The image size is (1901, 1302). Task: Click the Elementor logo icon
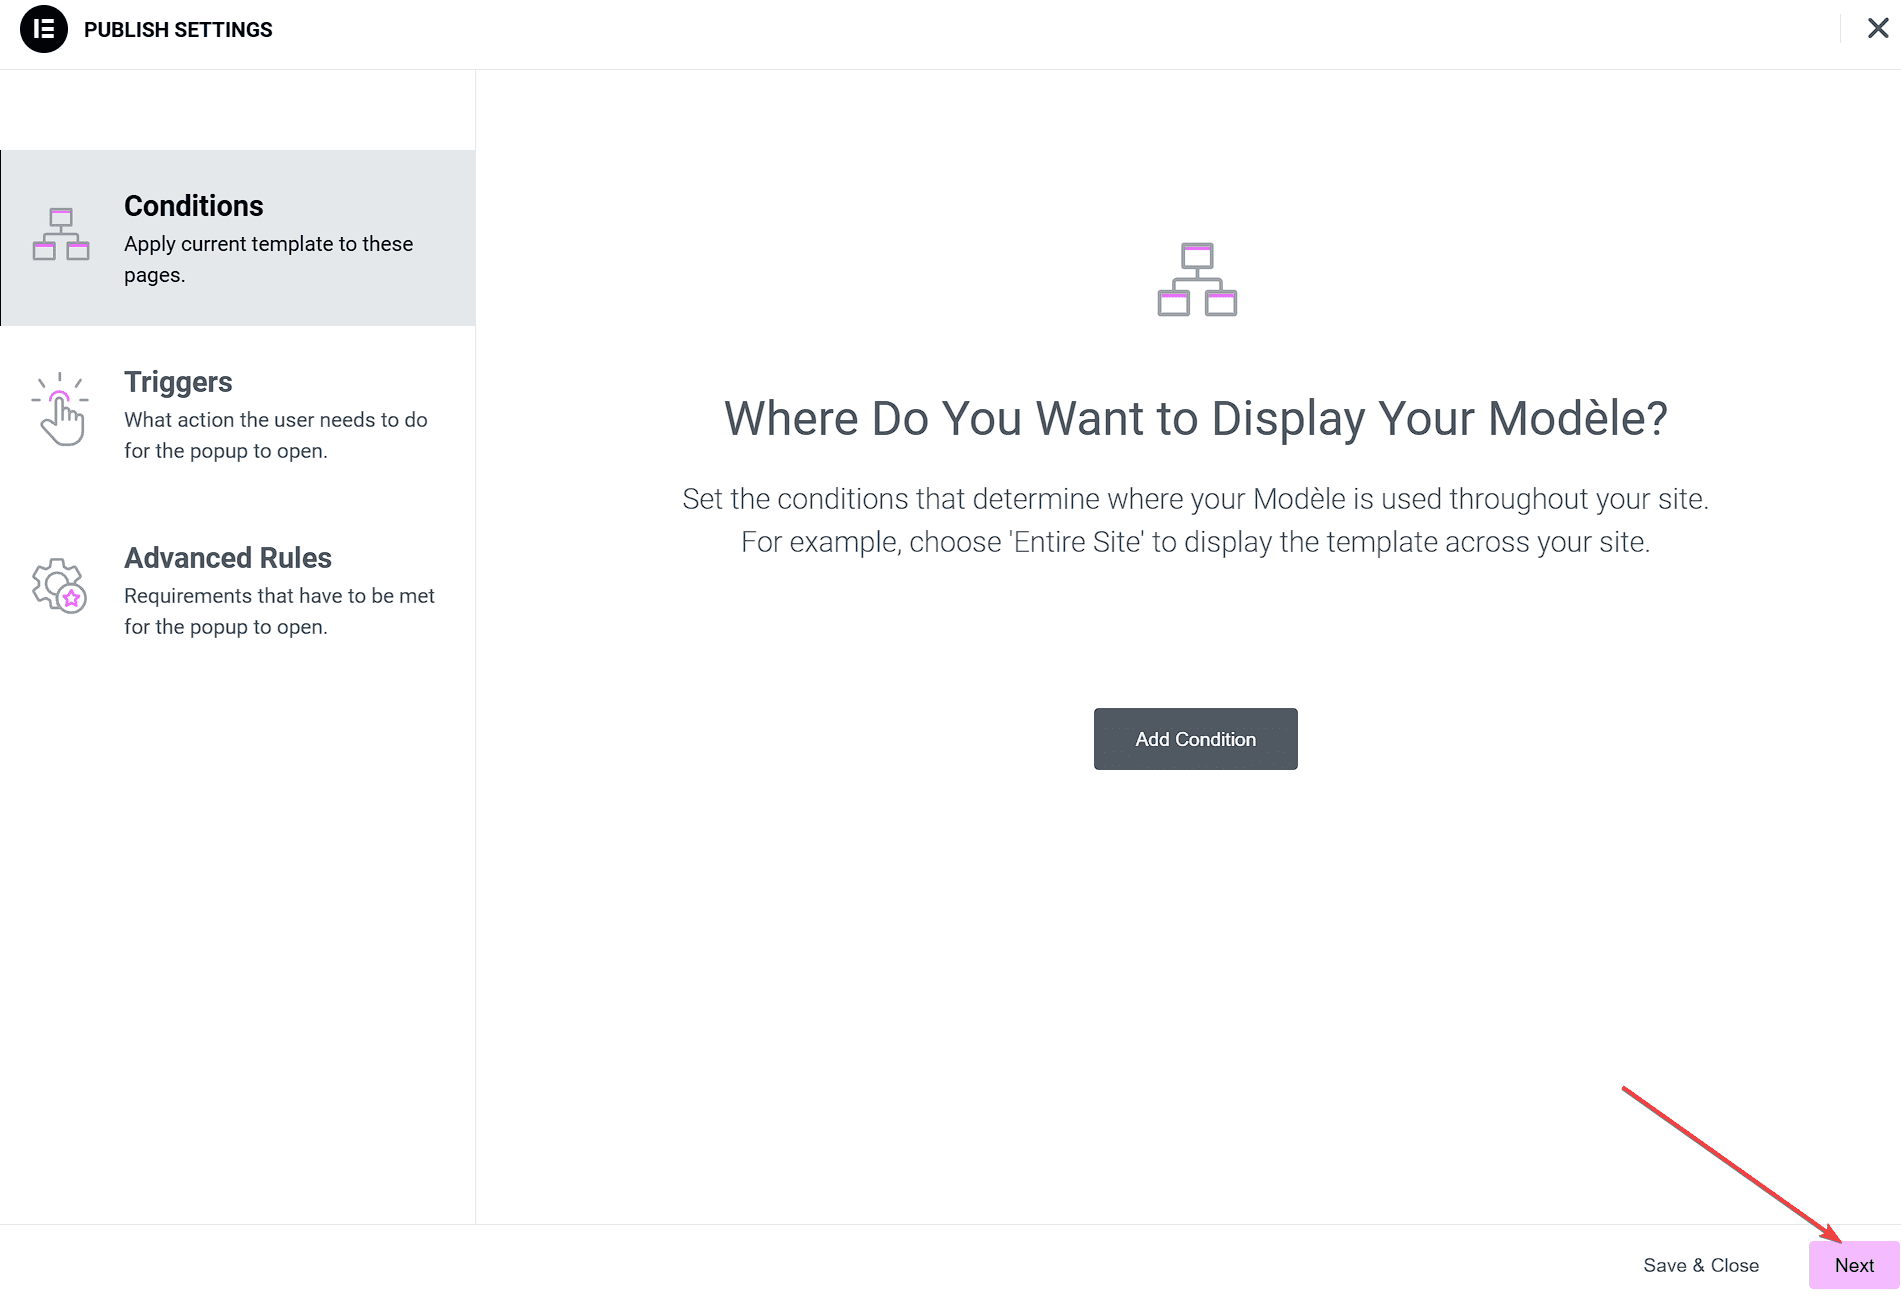[x=44, y=29]
